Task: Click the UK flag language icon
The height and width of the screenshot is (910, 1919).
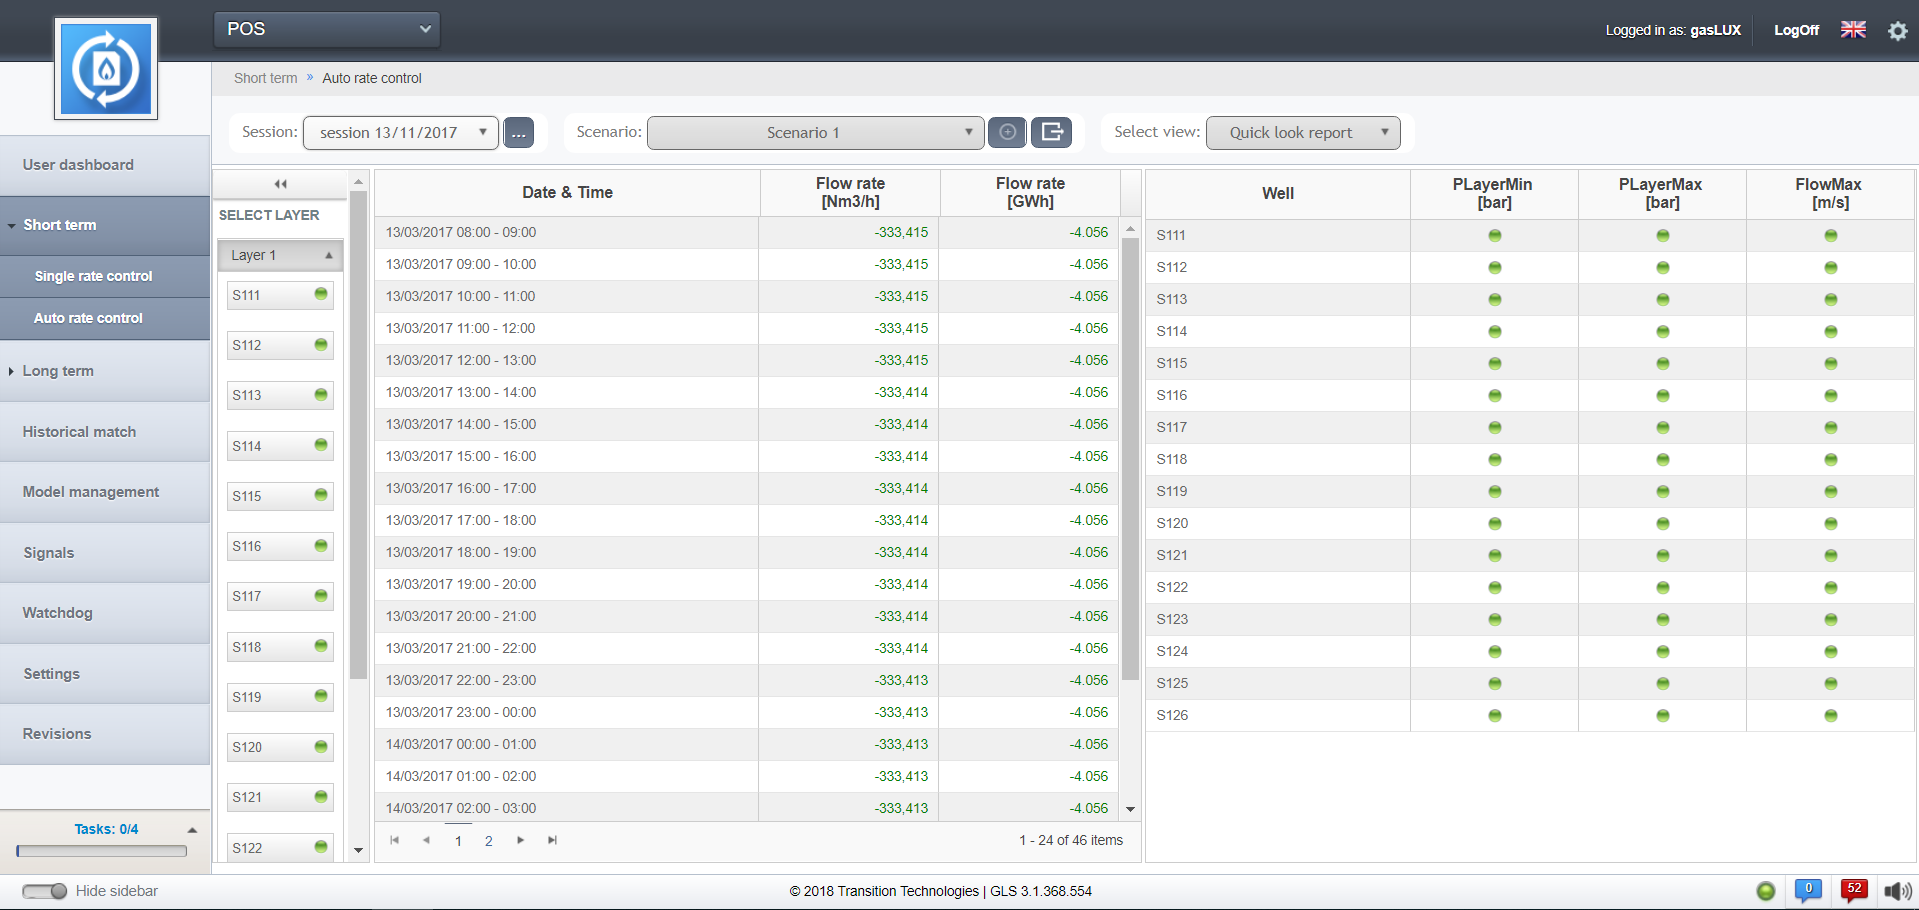Action: coord(1853,30)
